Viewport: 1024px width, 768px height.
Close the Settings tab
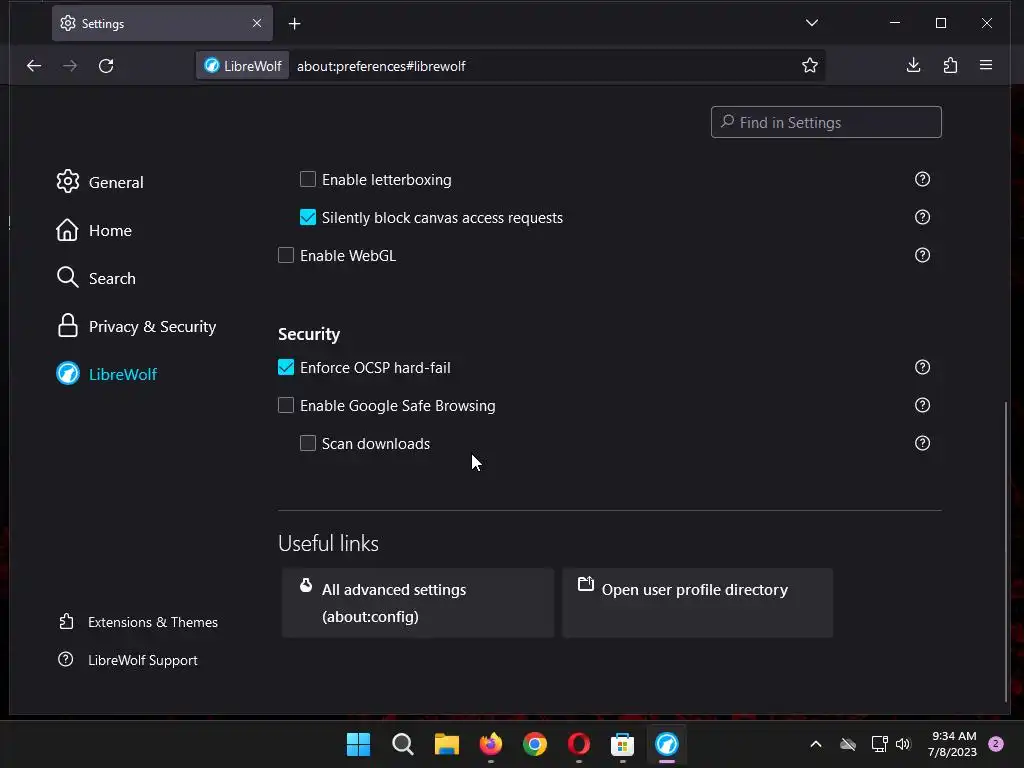(257, 23)
